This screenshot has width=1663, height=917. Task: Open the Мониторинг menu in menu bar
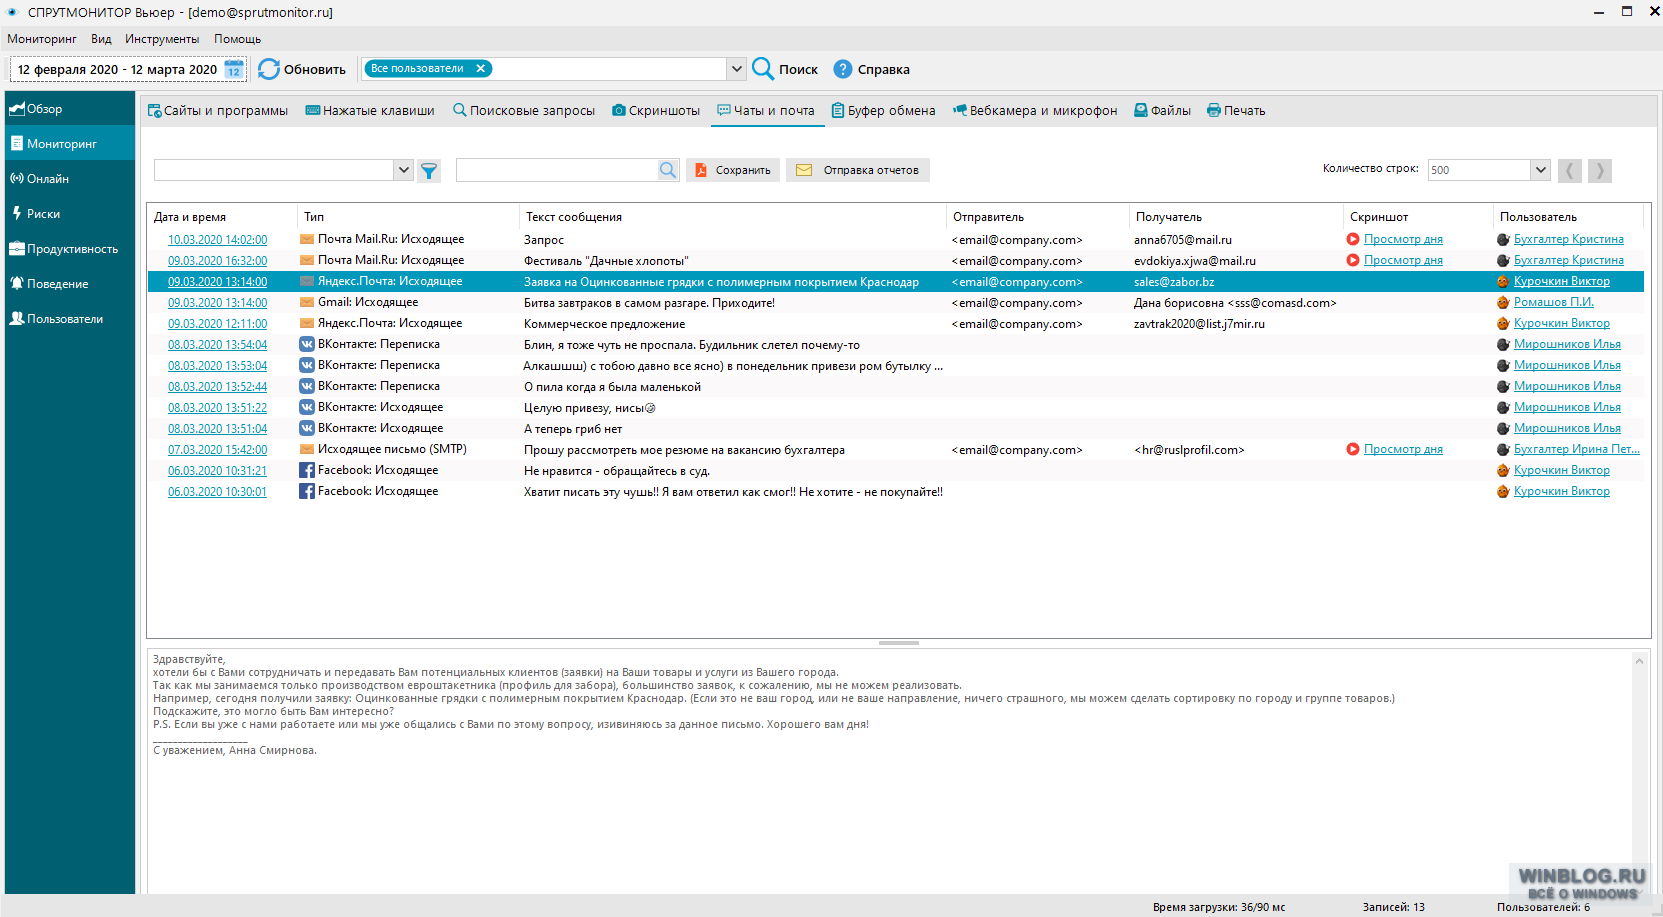42,39
